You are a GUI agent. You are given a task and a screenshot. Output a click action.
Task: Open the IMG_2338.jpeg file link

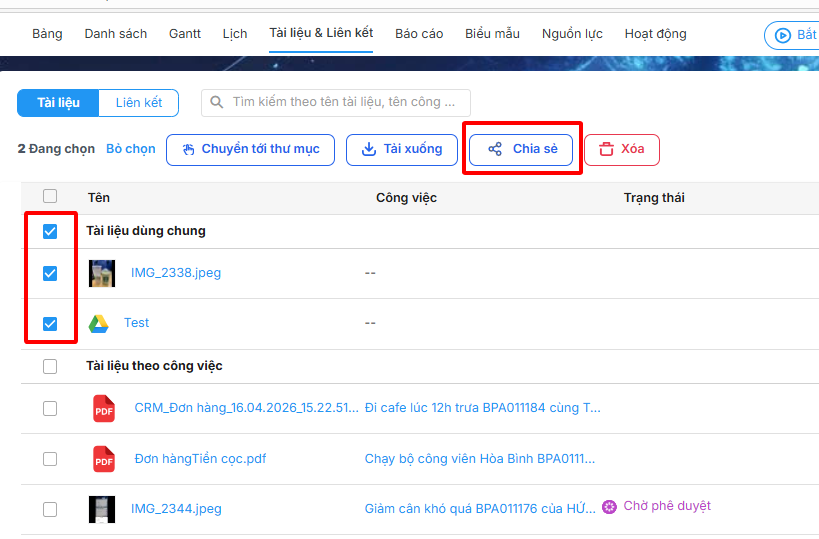pos(176,273)
